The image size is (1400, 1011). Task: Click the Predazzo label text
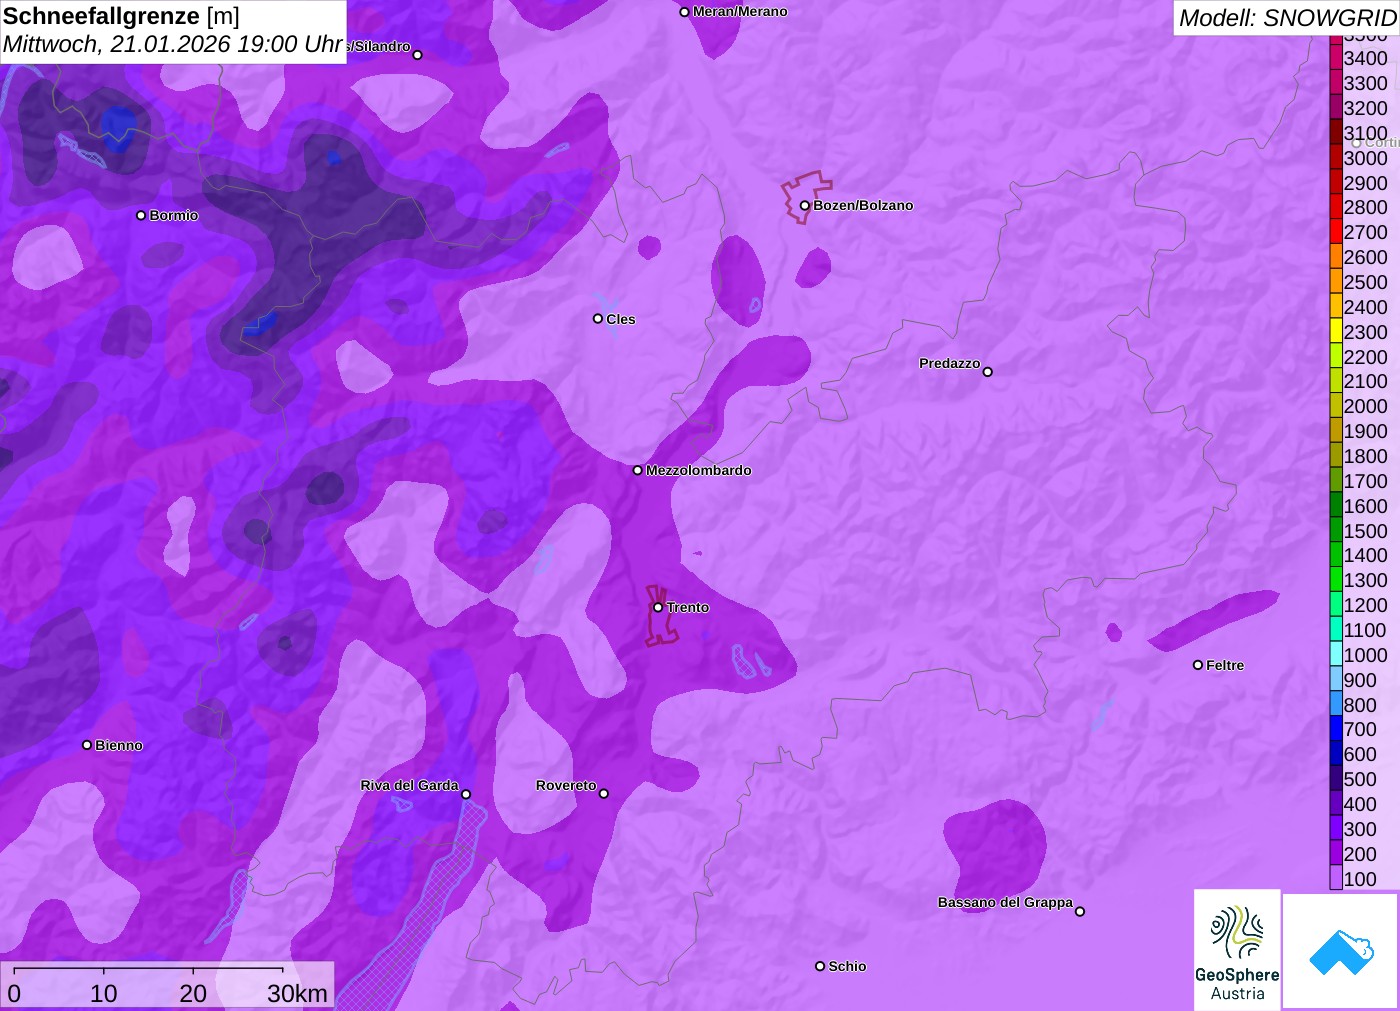coord(950,363)
